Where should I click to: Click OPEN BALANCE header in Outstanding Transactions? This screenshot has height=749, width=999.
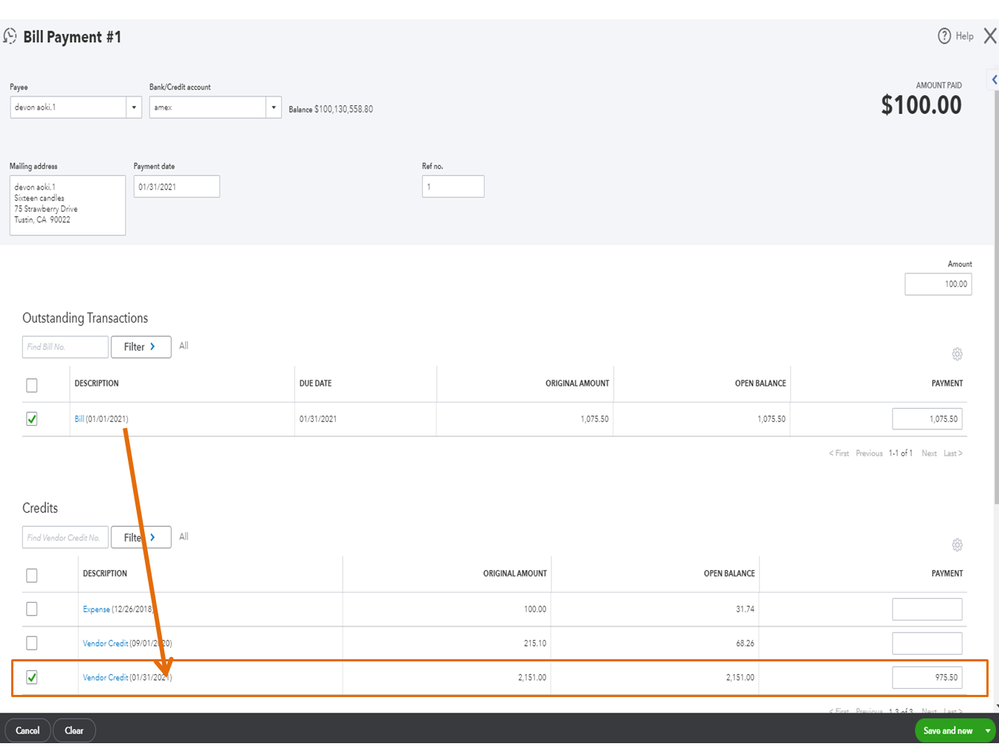pos(760,383)
